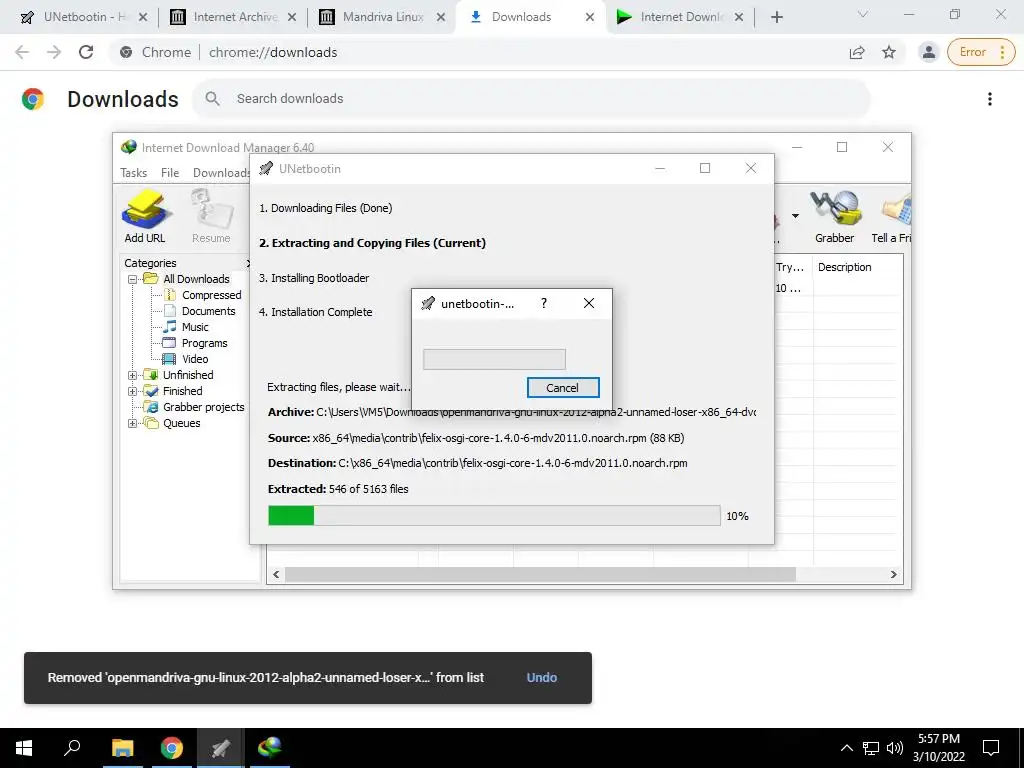Open the toolbar dropdown arrow beside Grabber

click(795, 216)
